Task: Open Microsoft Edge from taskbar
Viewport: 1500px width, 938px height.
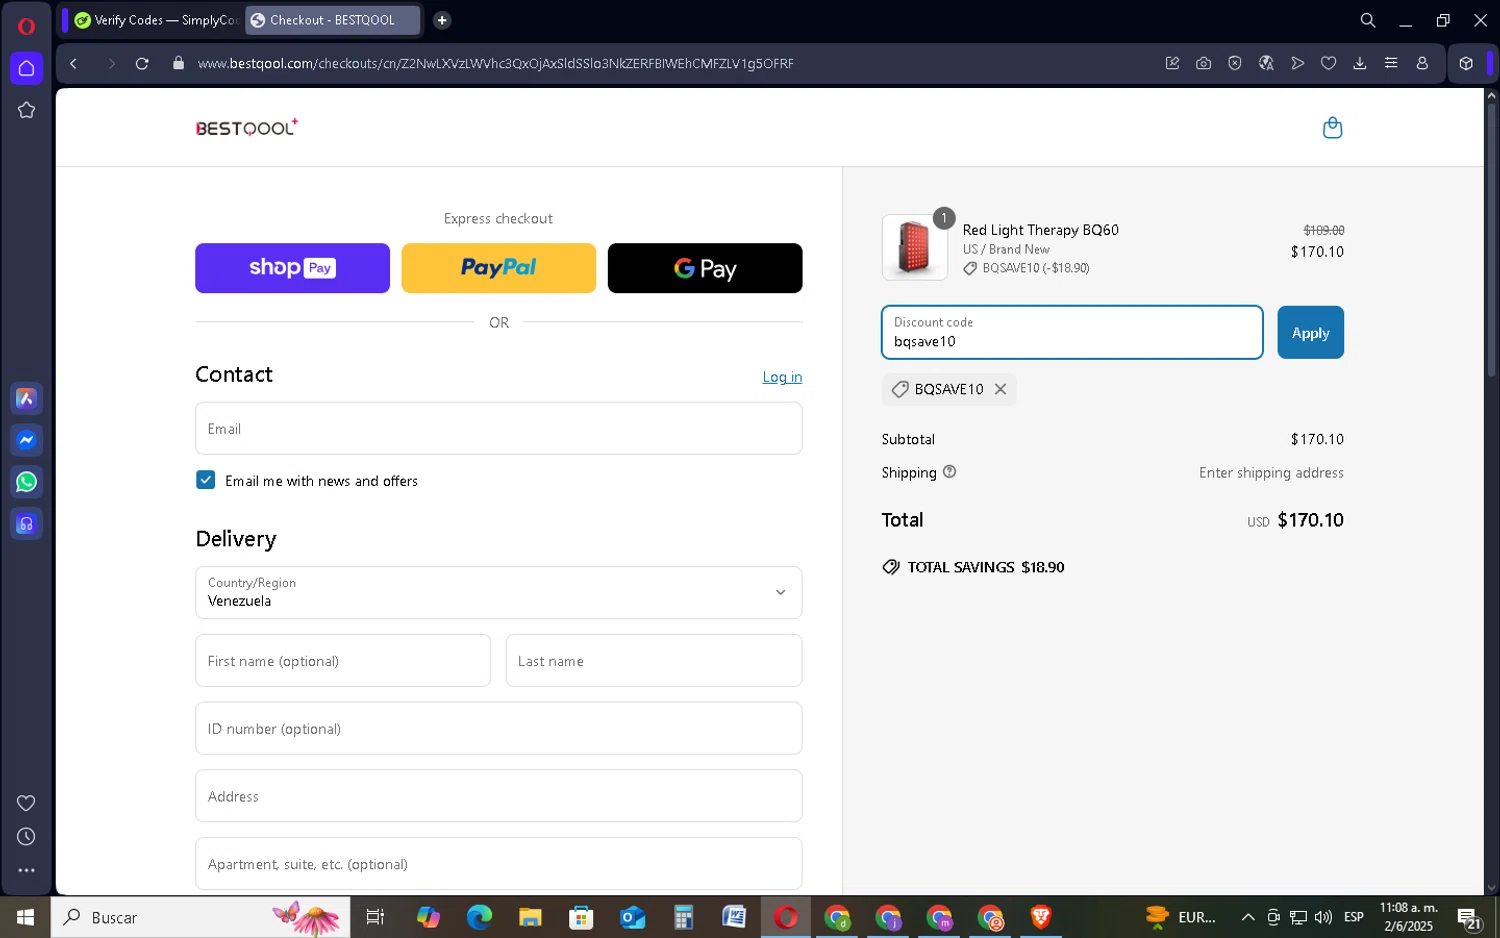Action: pos(479,917)
